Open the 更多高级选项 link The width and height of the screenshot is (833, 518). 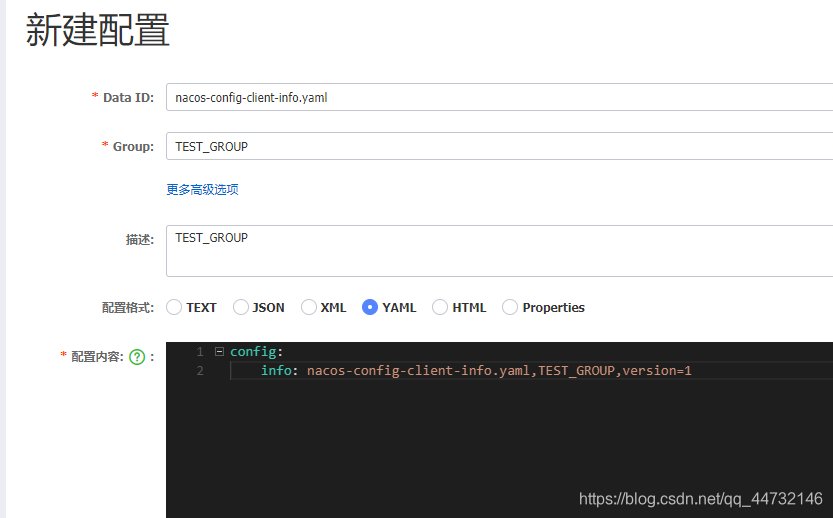pyautogui.click(x=202, y=190)
